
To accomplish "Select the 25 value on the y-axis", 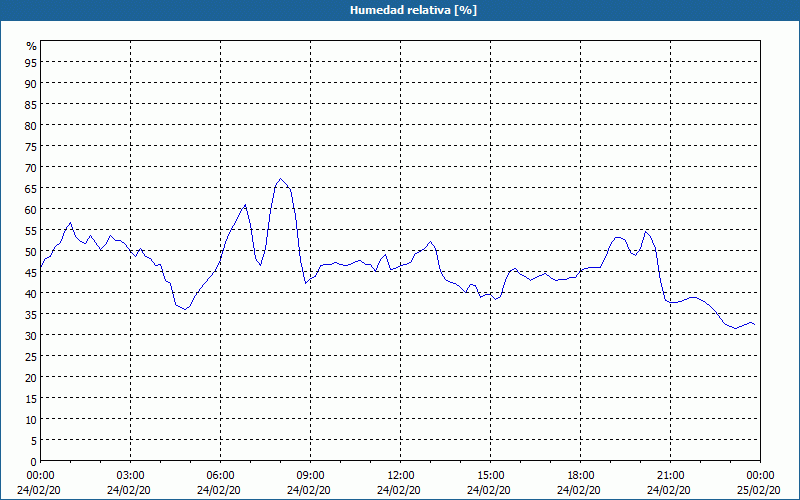I will click(31, 356).
